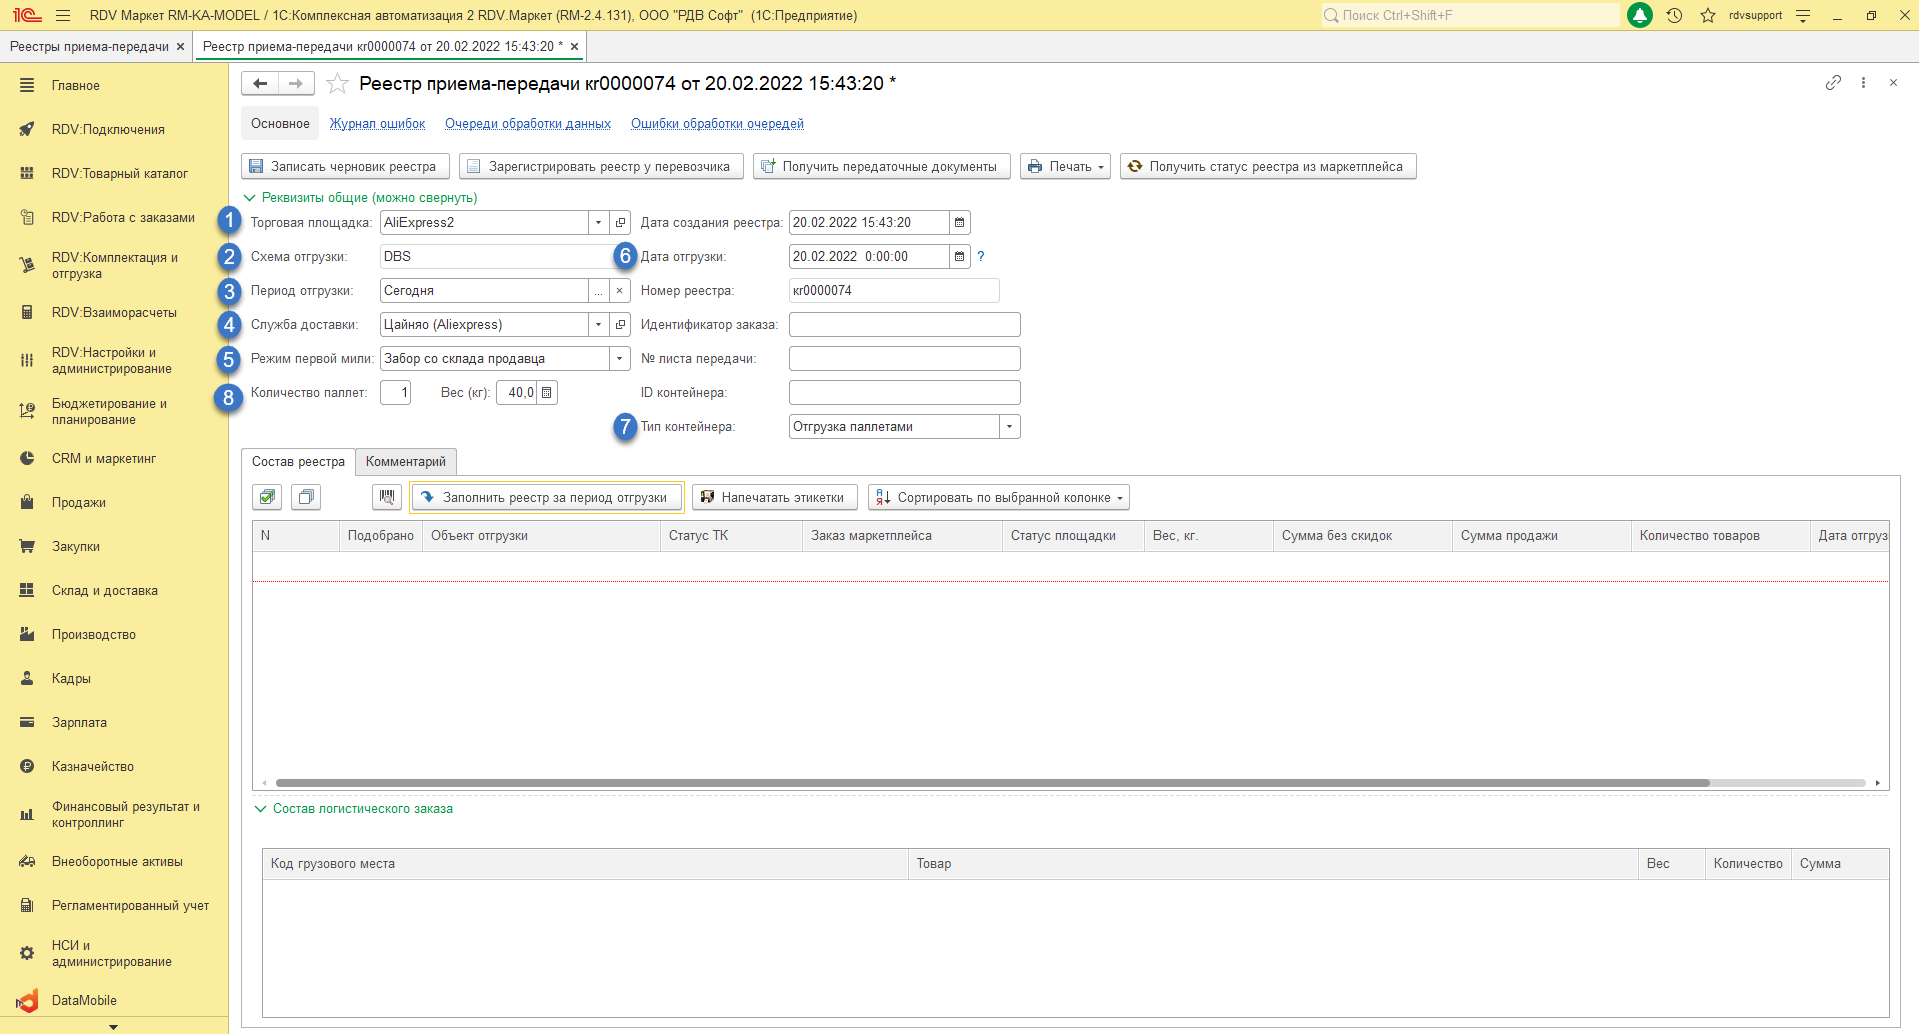Expand Торговая площадка dropdown list

(x=598, y=223)
